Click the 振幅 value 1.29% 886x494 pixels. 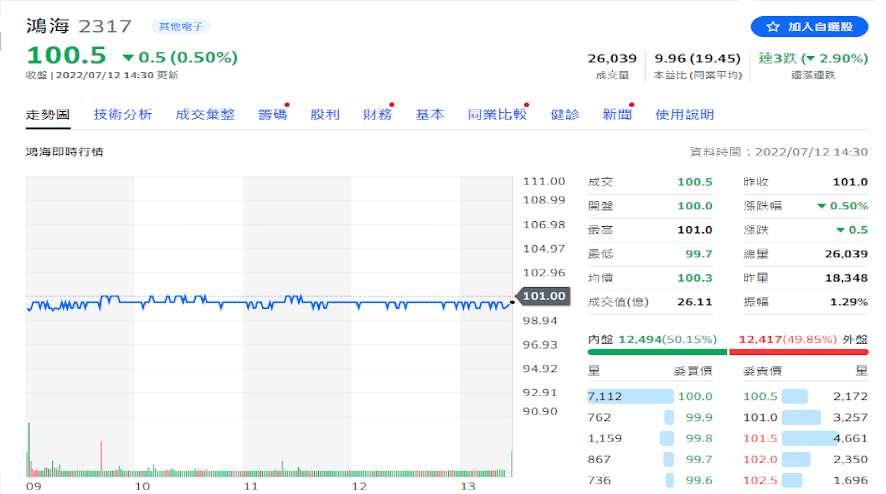pyautogui.click(x=849, y=302)
